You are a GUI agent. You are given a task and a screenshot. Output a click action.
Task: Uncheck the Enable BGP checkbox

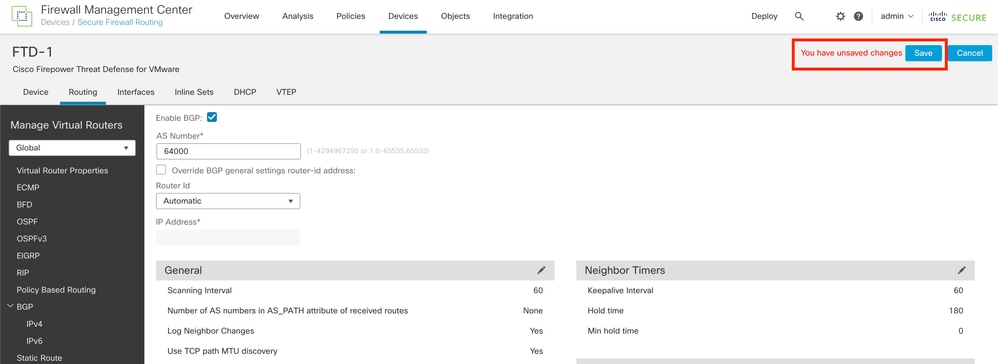pos(213,118)
